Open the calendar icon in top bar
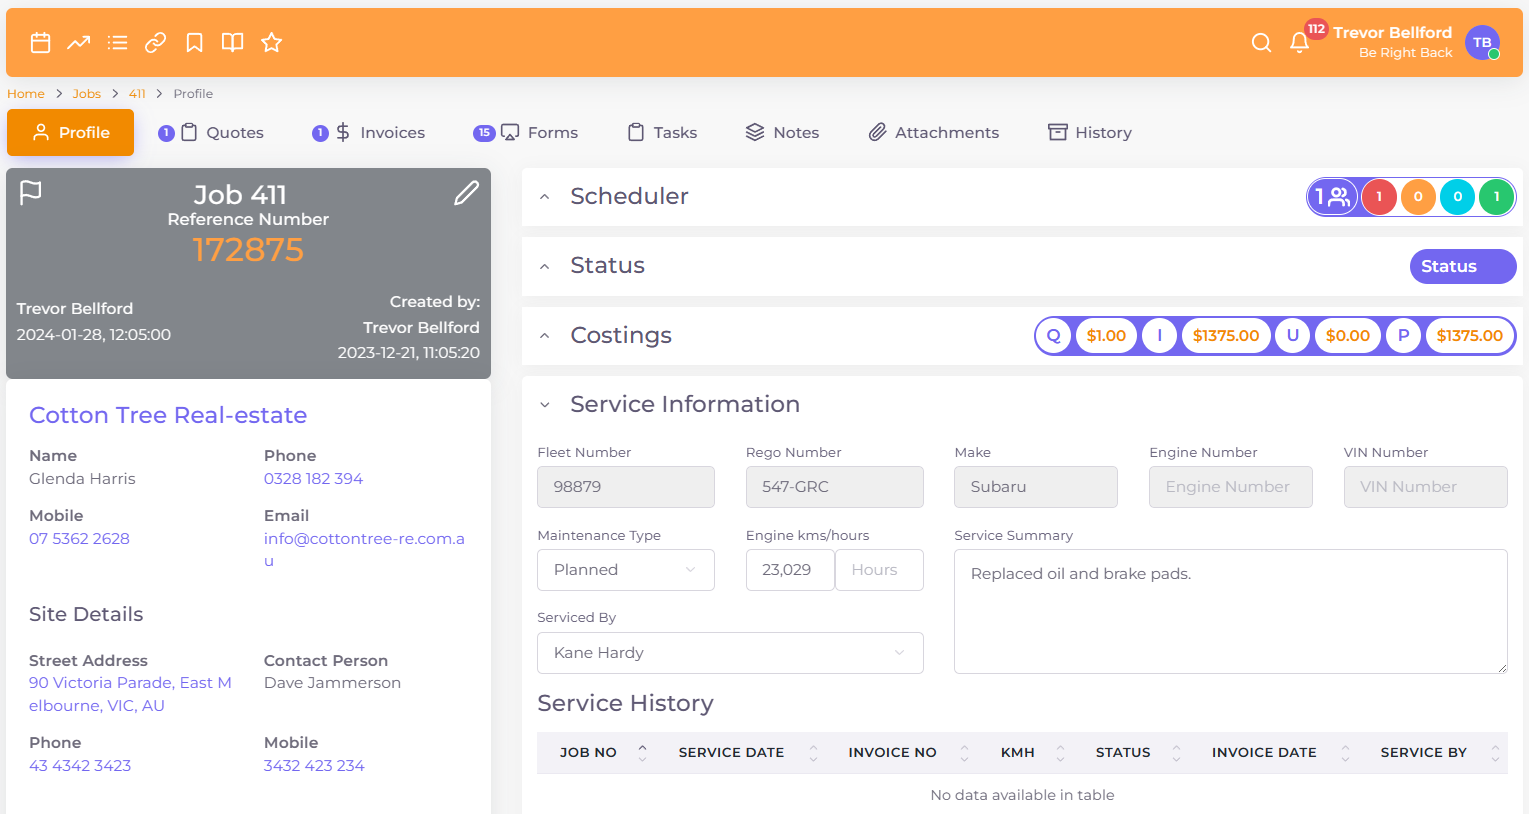The width and height of the screenshot is (1529, 814). pyautogui.click(x=40, y=42)
